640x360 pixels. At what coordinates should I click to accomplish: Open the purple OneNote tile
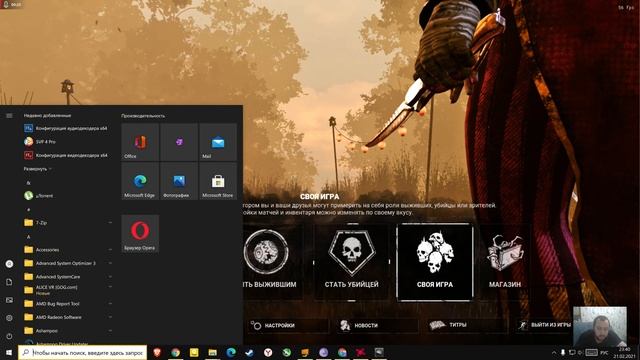pos(179,142)
